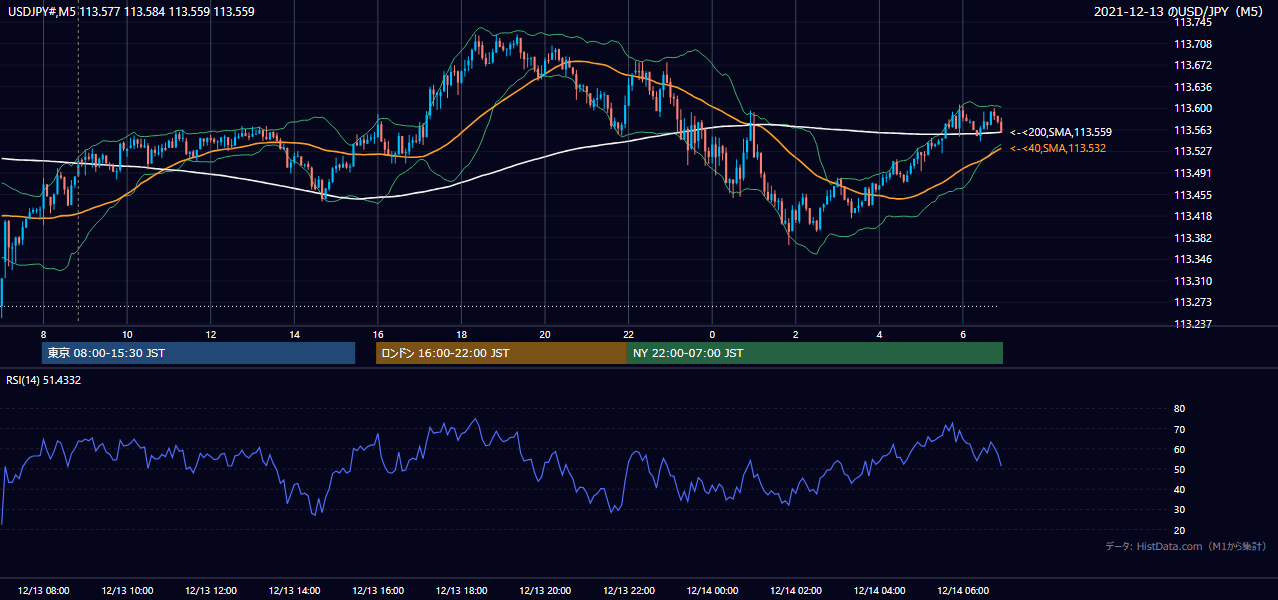
Task: Click the 12/13 20:00 date label
Action: pyautogui.click(x=545, y=591)
